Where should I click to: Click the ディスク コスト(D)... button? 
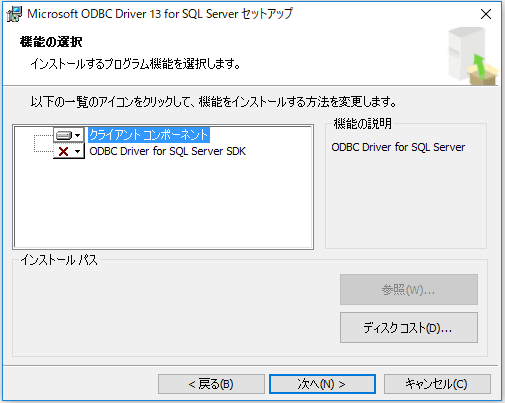pos(409,328)
